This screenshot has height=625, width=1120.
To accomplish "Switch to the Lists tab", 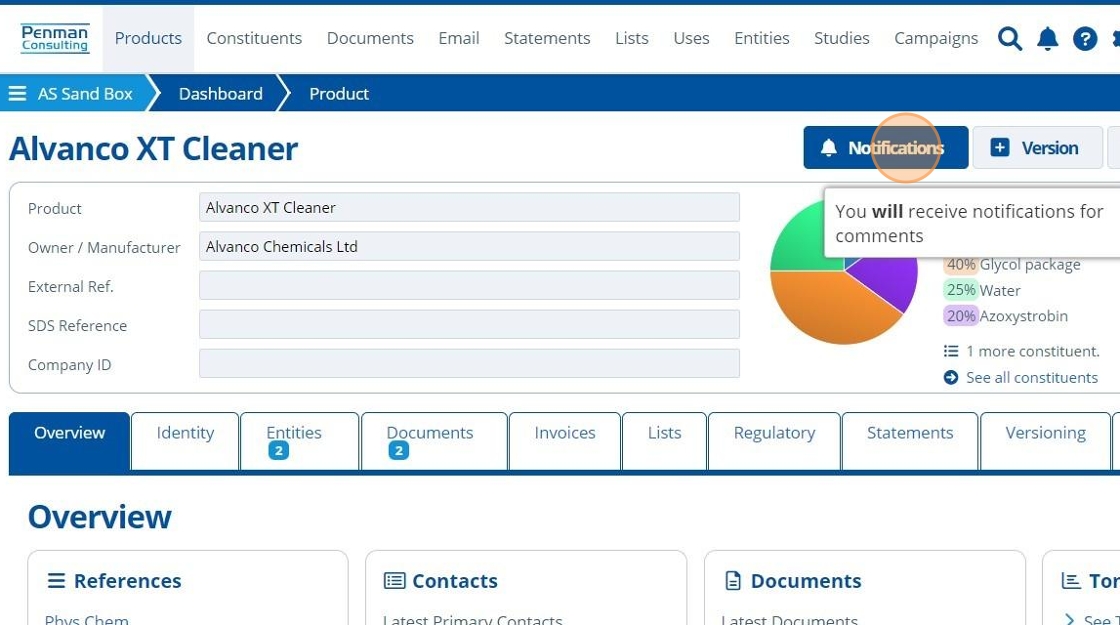I will point(664,441).
